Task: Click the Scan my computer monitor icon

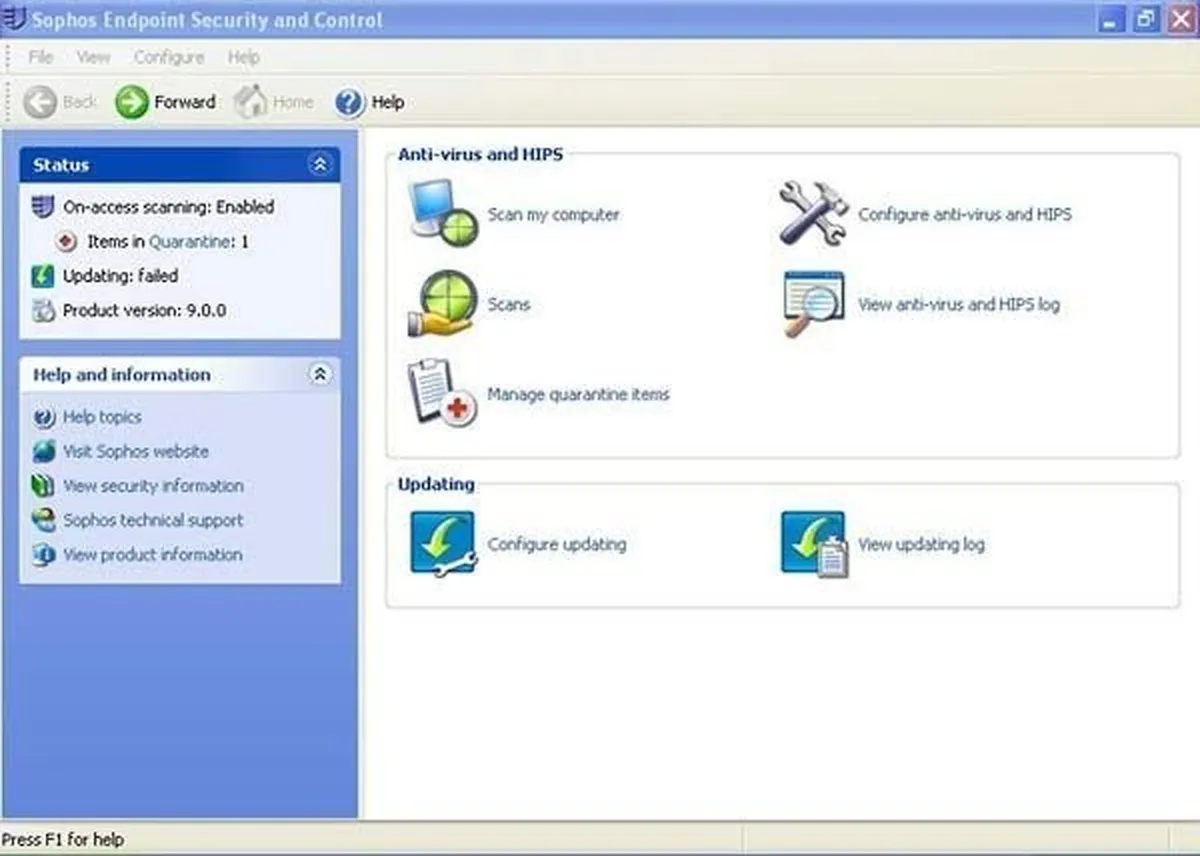Action: 442,213
